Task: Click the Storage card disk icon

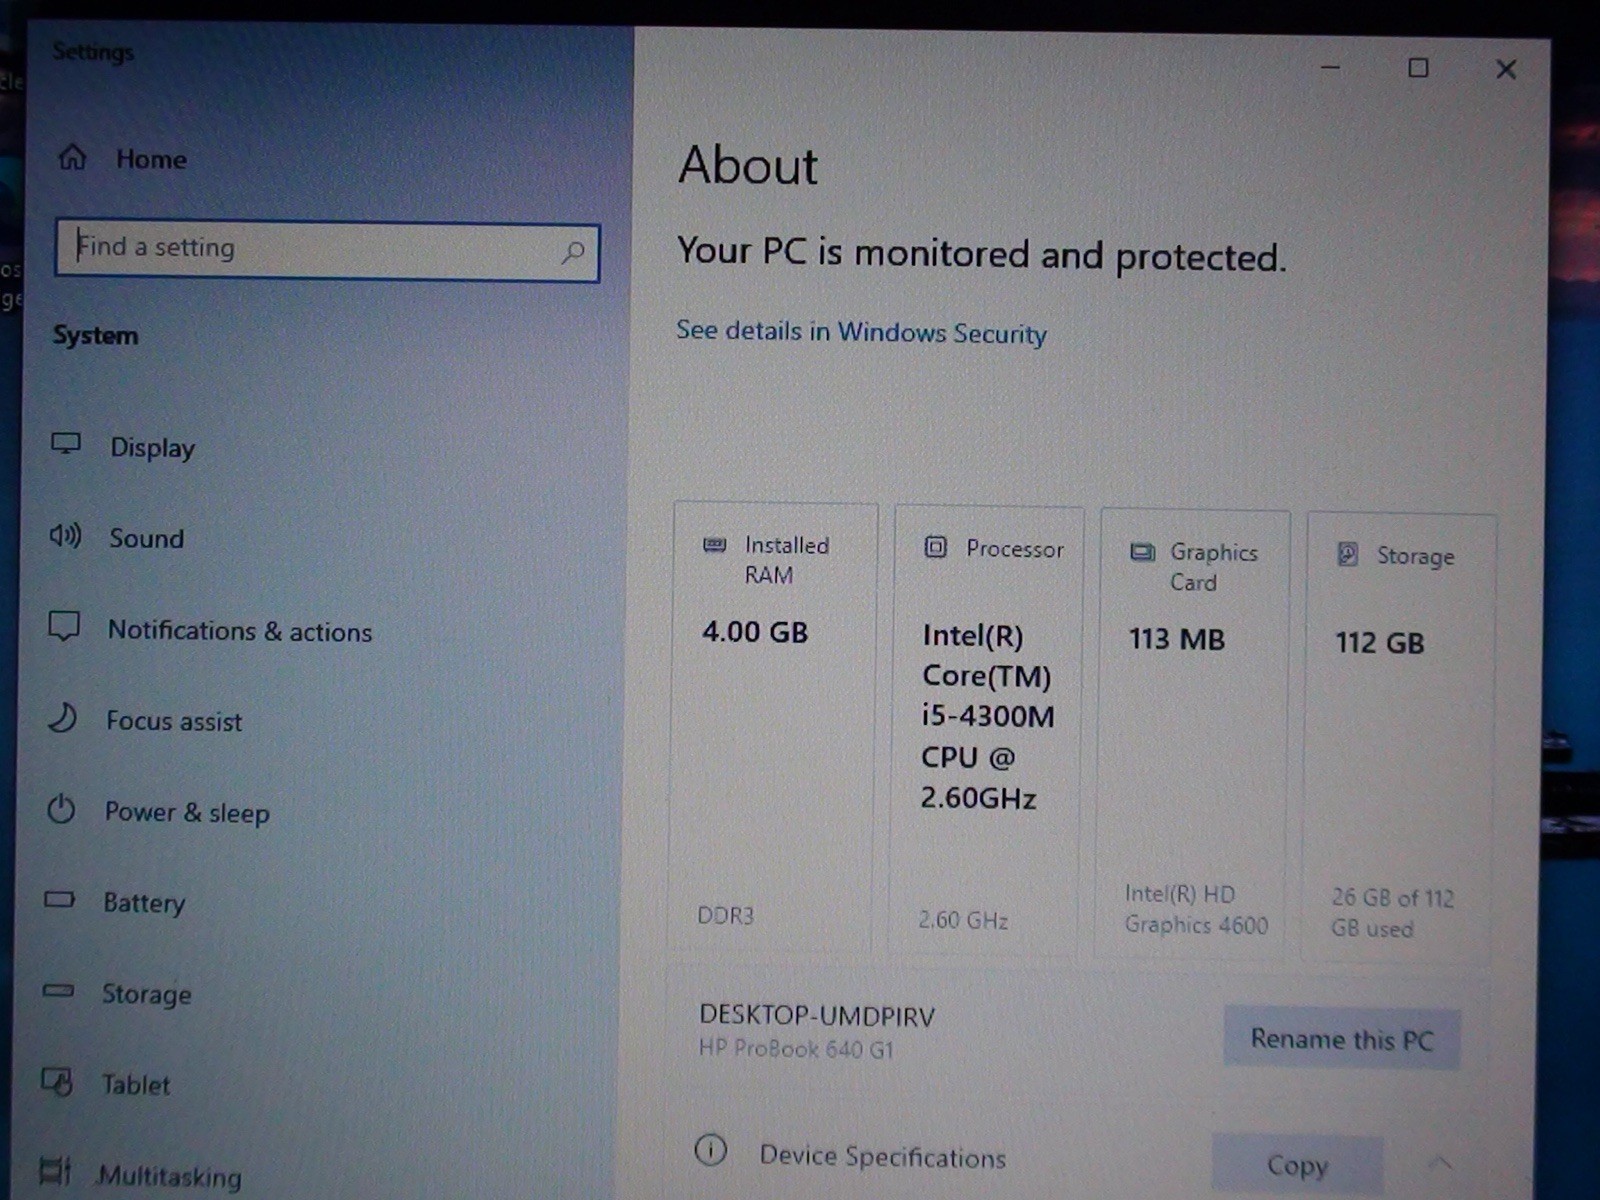Action: (x=1348, y=554)
